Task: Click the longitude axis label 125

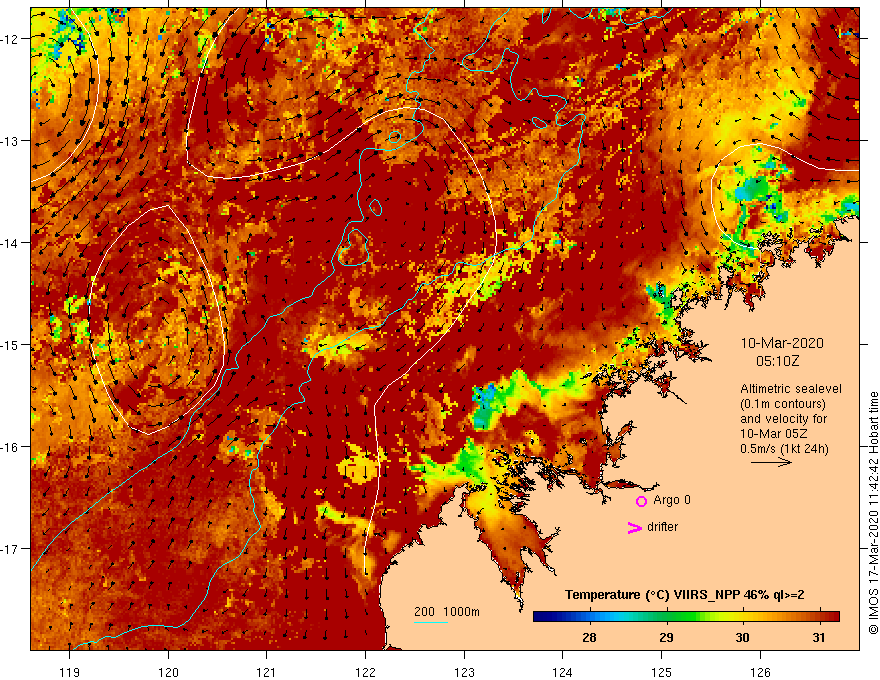Action: [x=662, y=672]
